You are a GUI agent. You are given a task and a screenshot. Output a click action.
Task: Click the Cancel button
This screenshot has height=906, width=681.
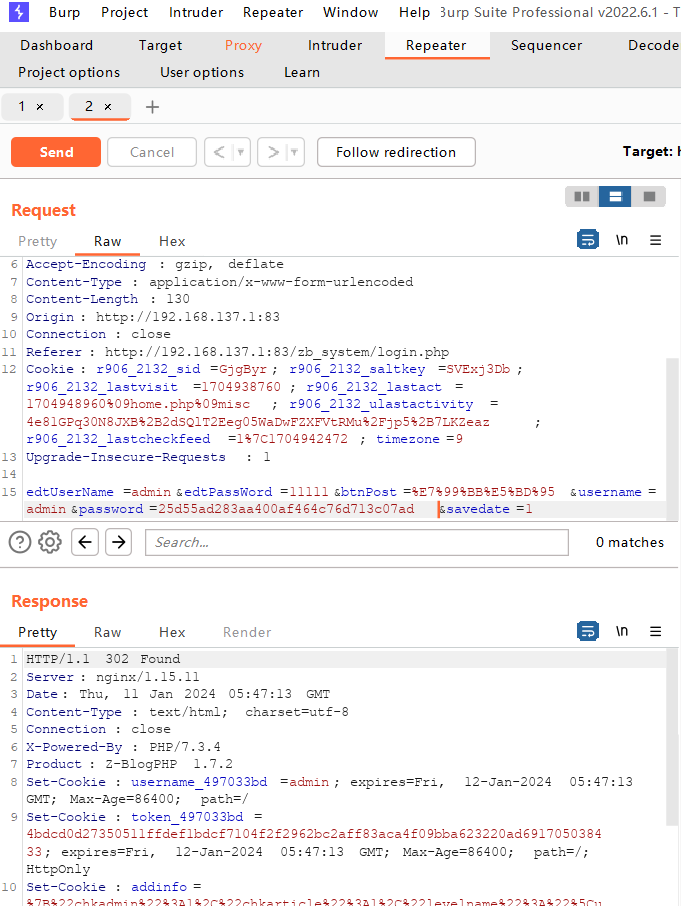pos(151,152)
